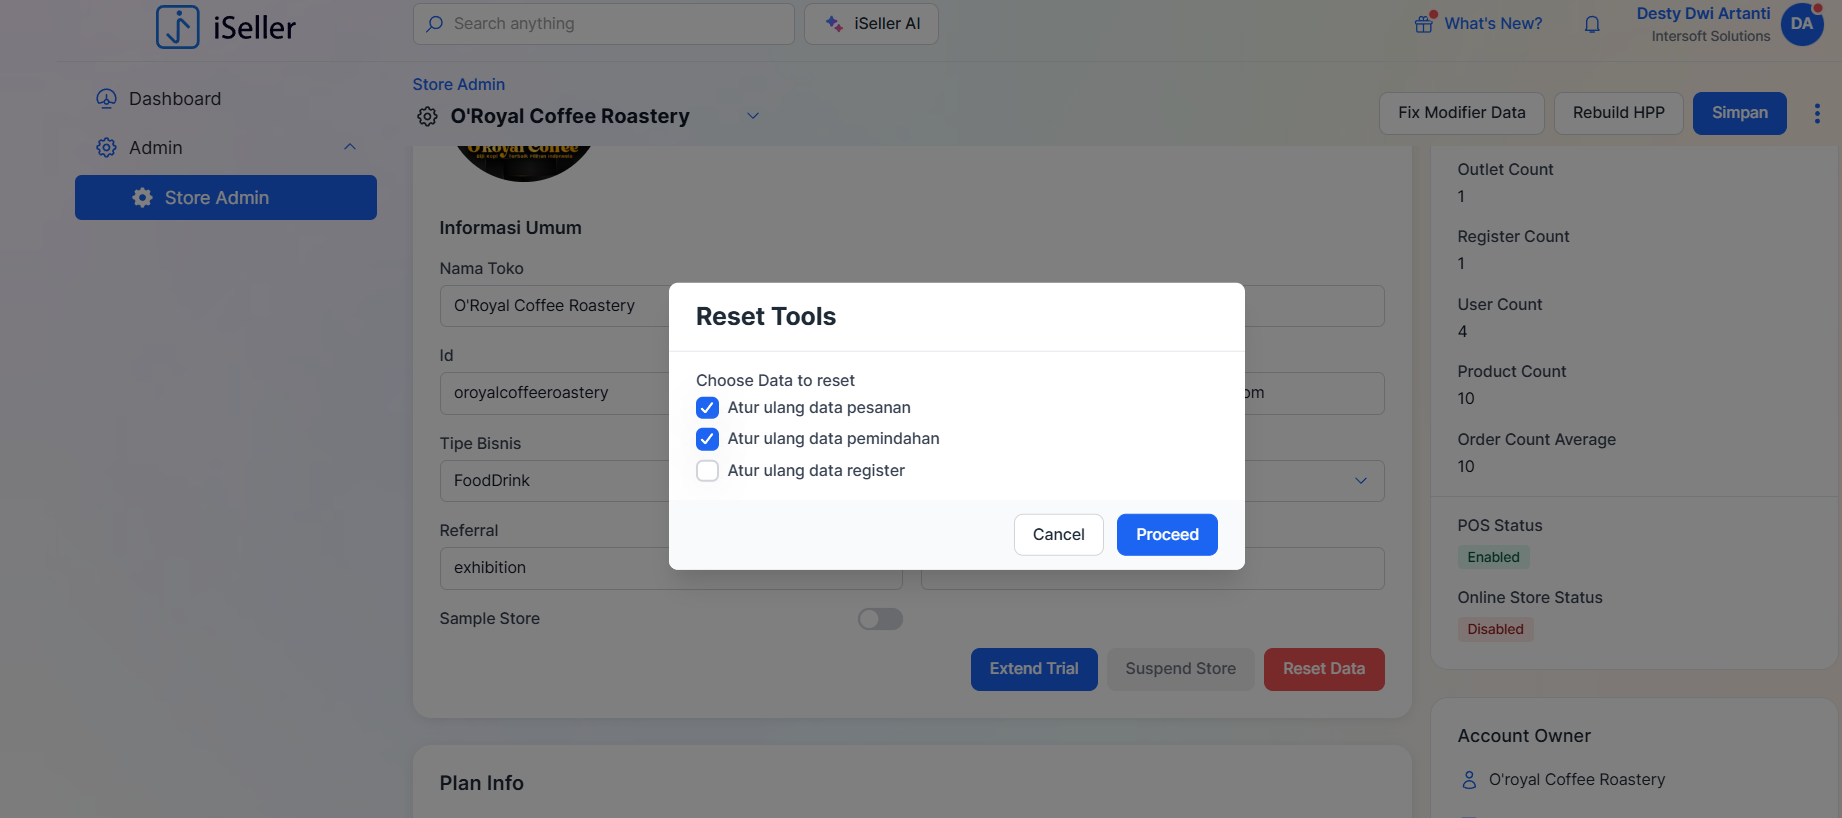
Task: Click What's New? link
Action: coord(1493,24)
